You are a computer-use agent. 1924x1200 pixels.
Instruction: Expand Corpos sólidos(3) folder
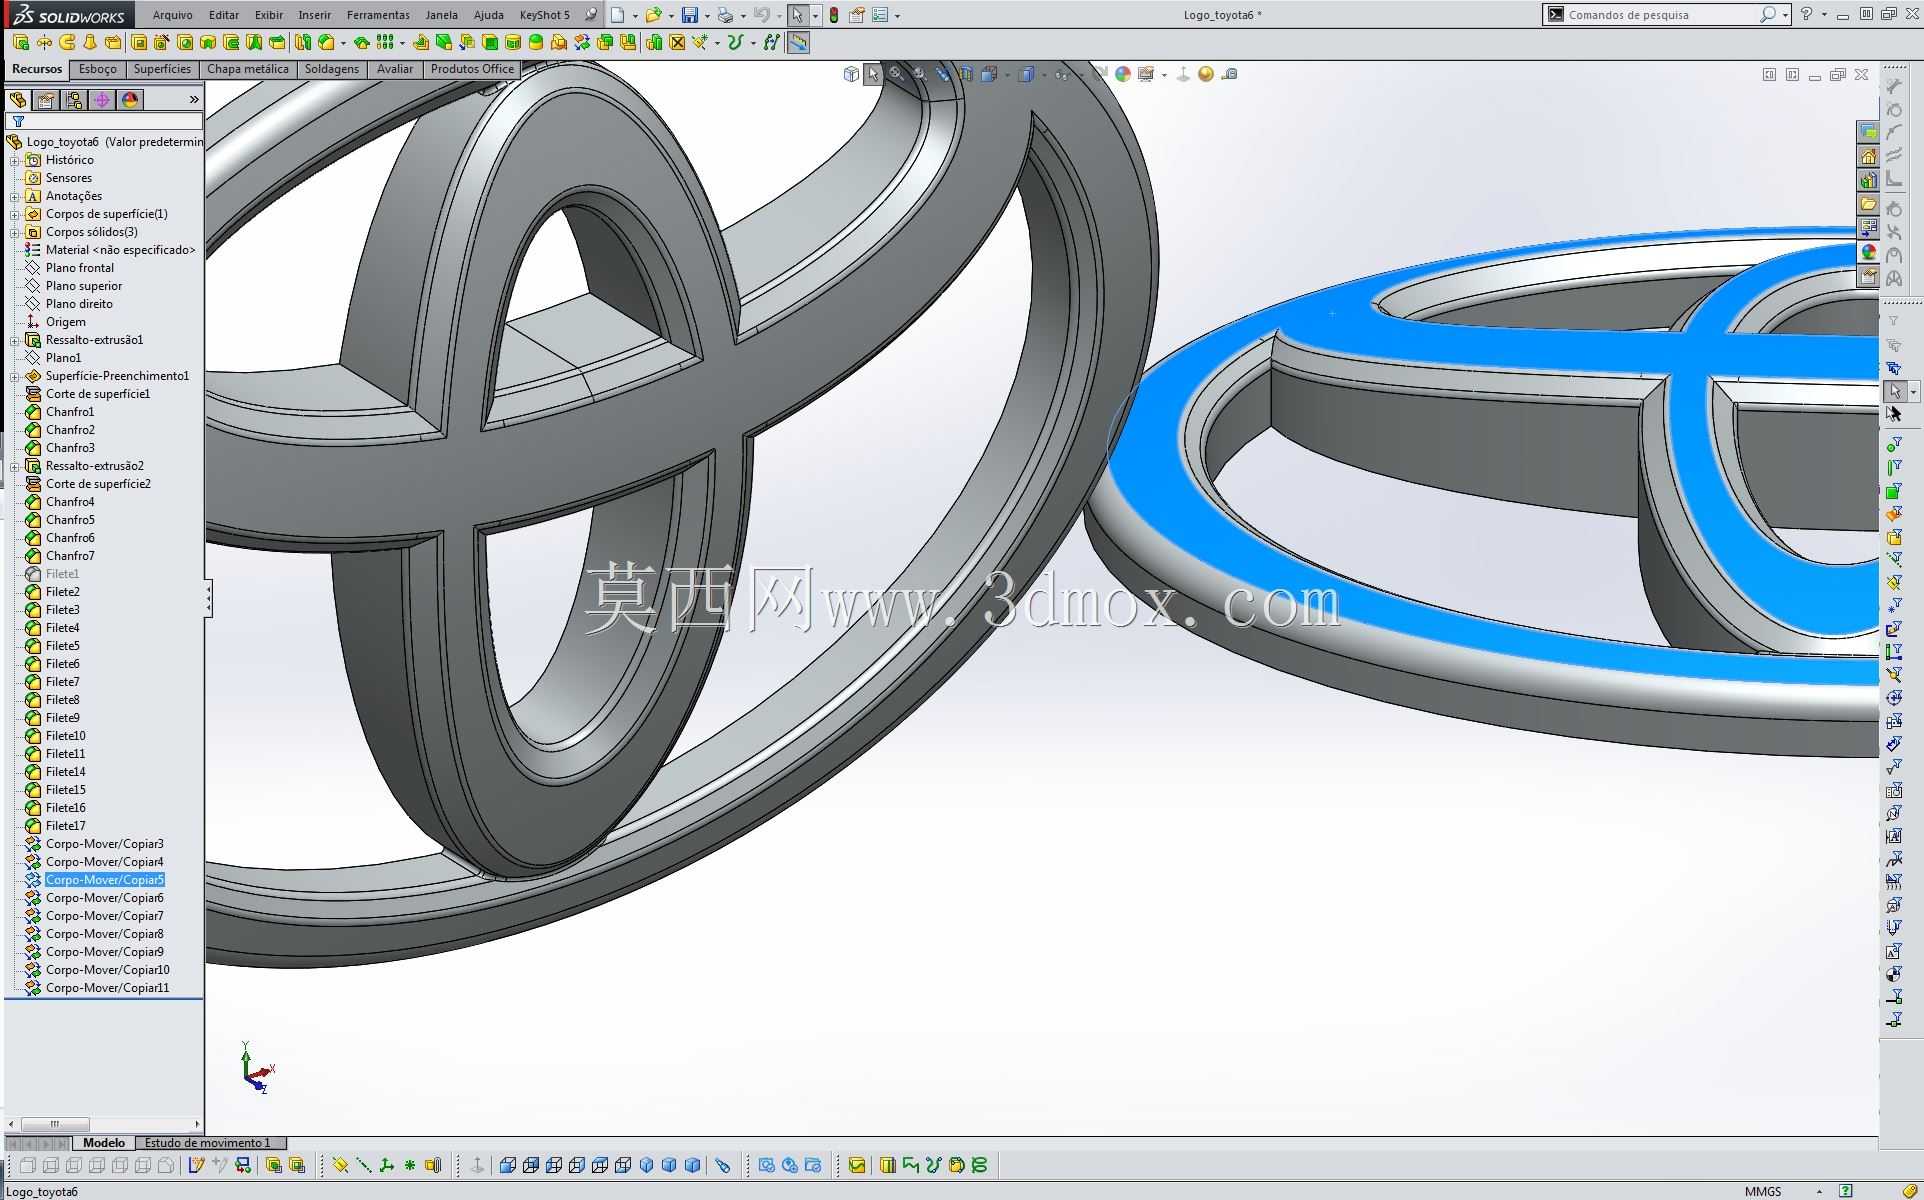[15, 232]
